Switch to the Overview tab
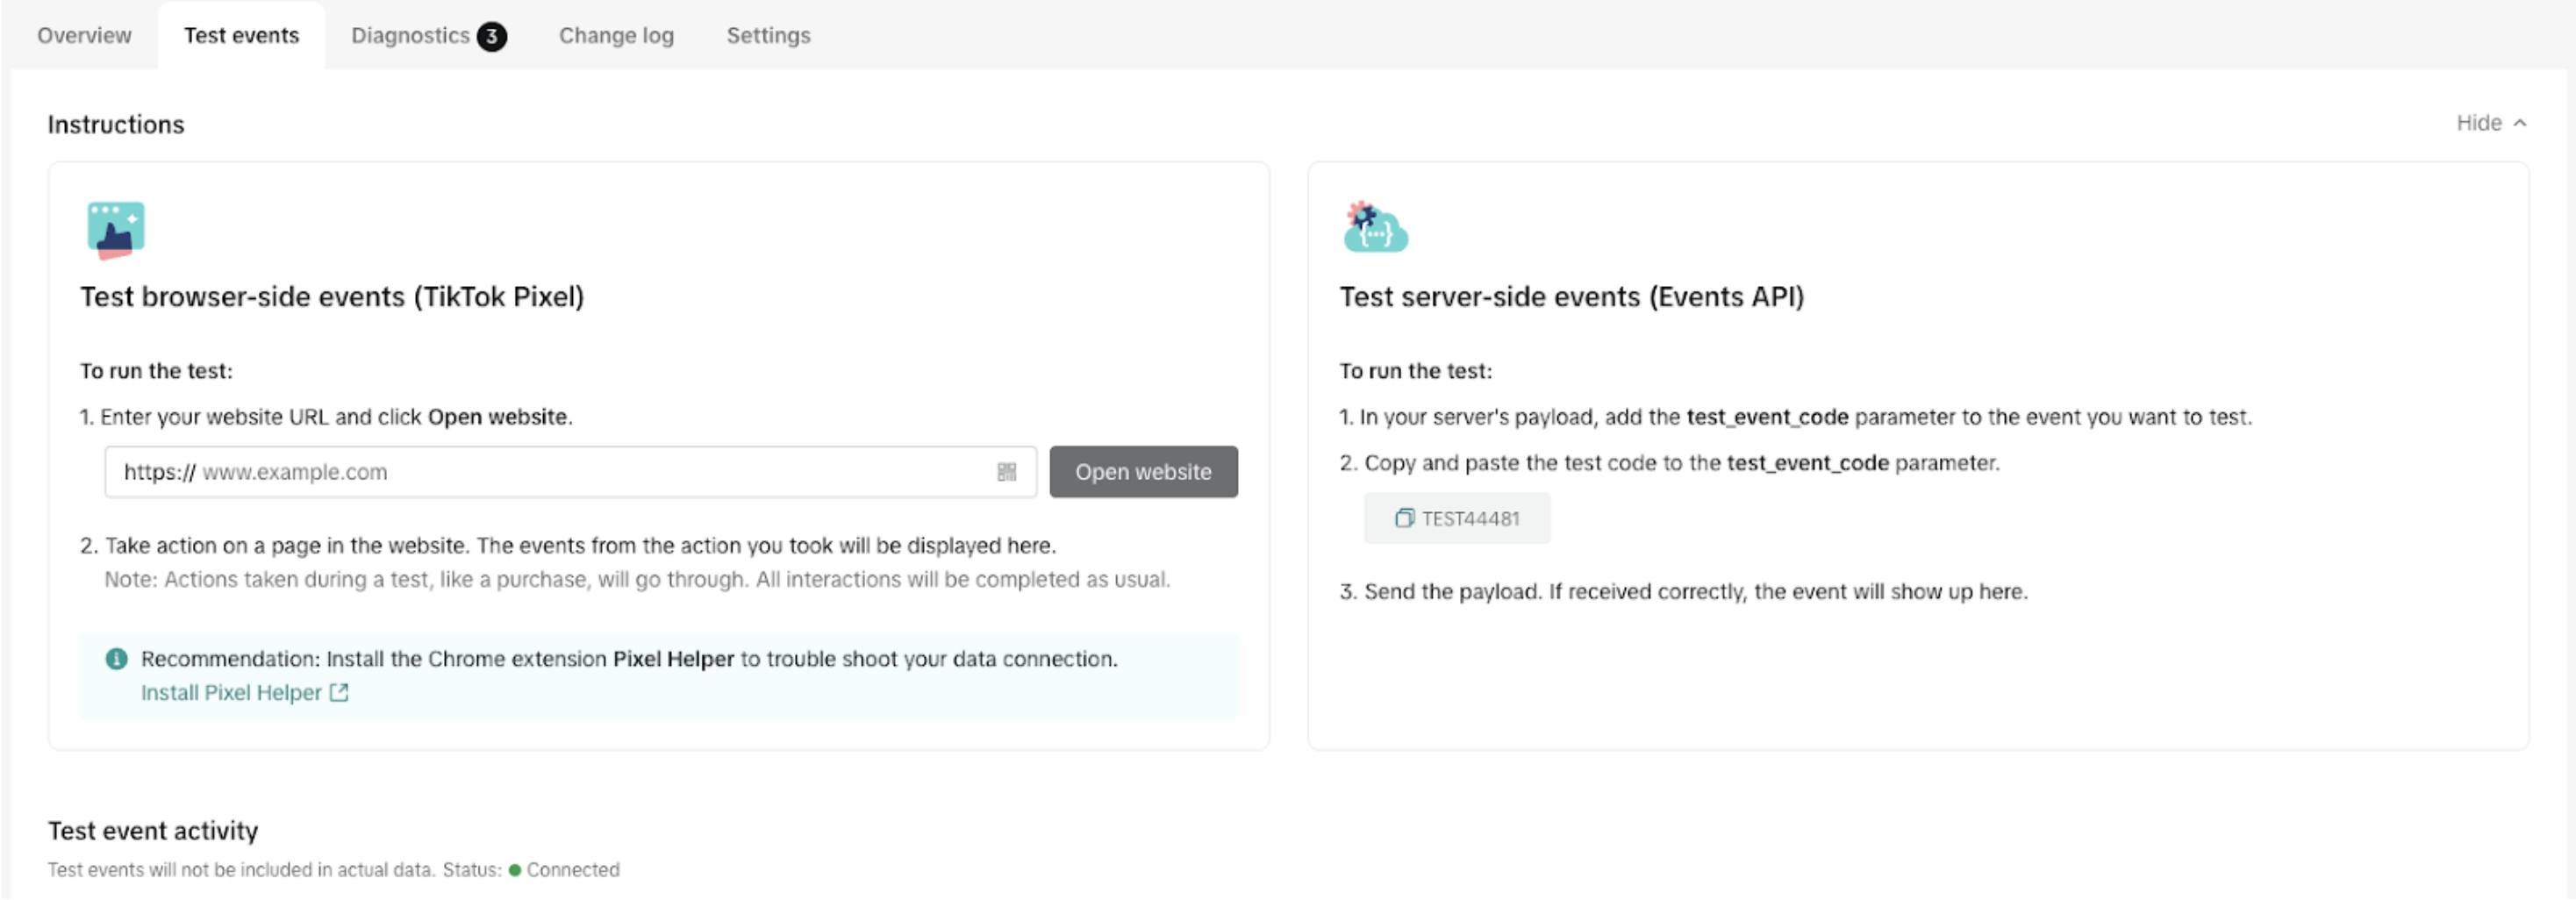 point(83,35)
